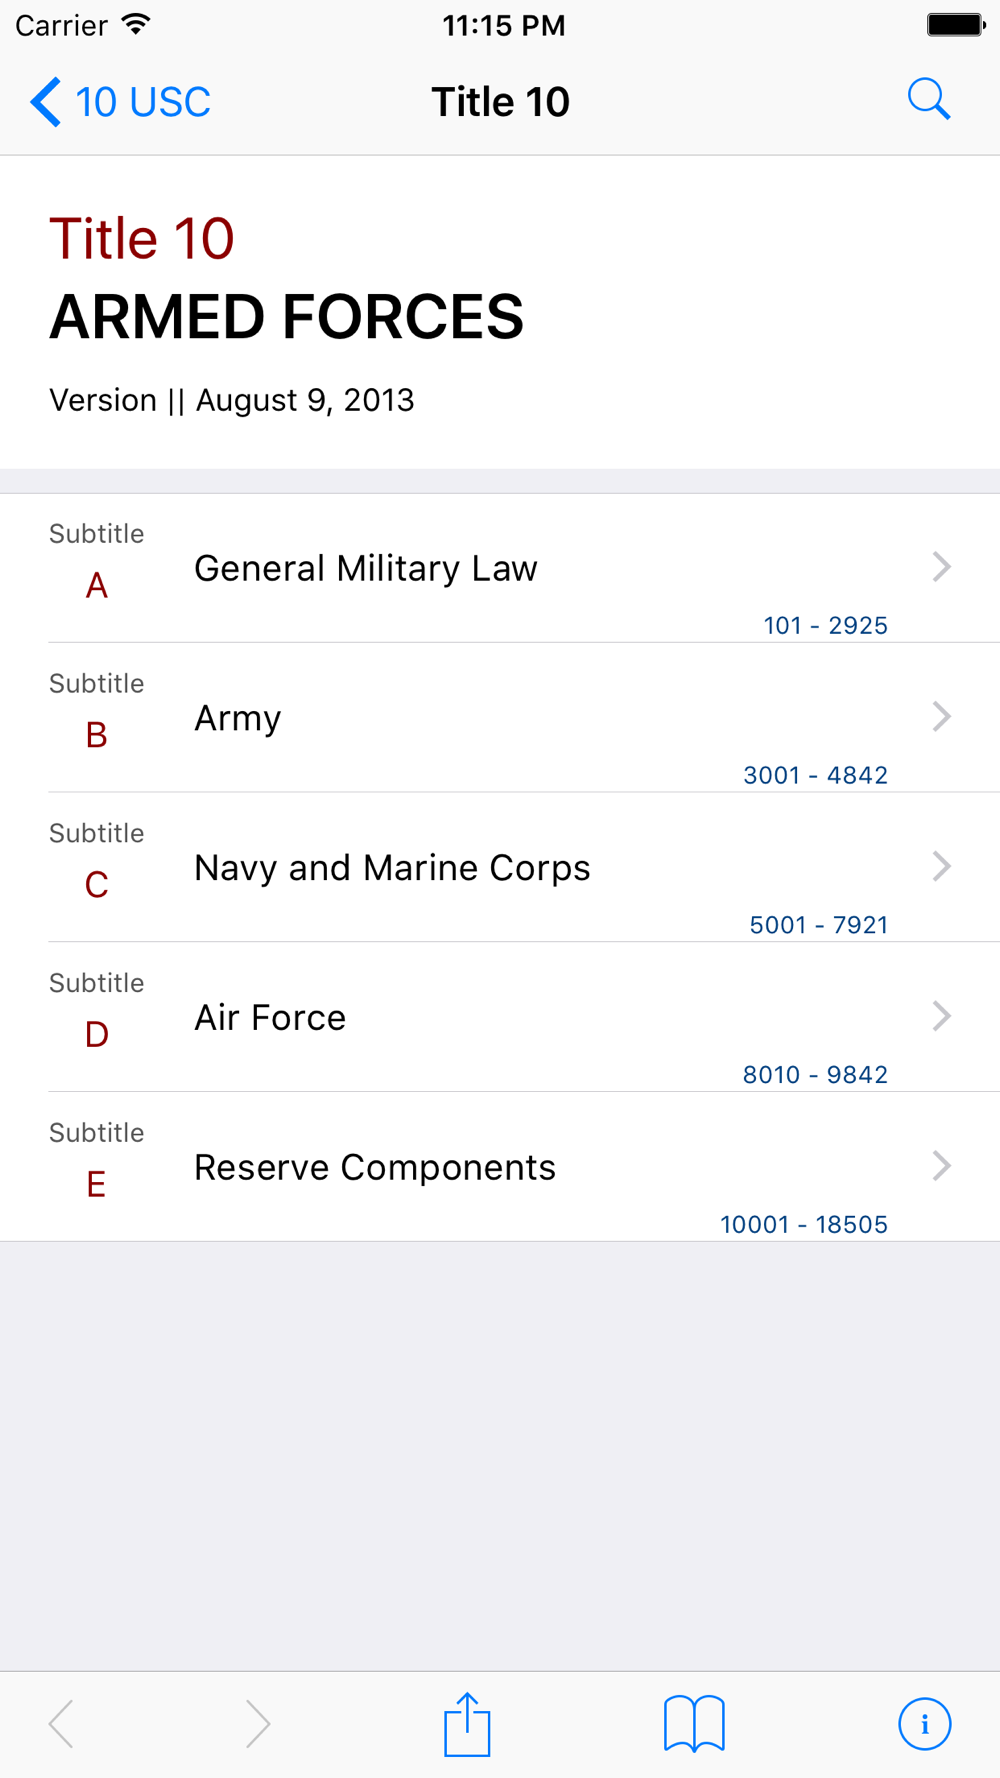
Task: Select Subtitle A letter label
Action: (x=96, y=586)
